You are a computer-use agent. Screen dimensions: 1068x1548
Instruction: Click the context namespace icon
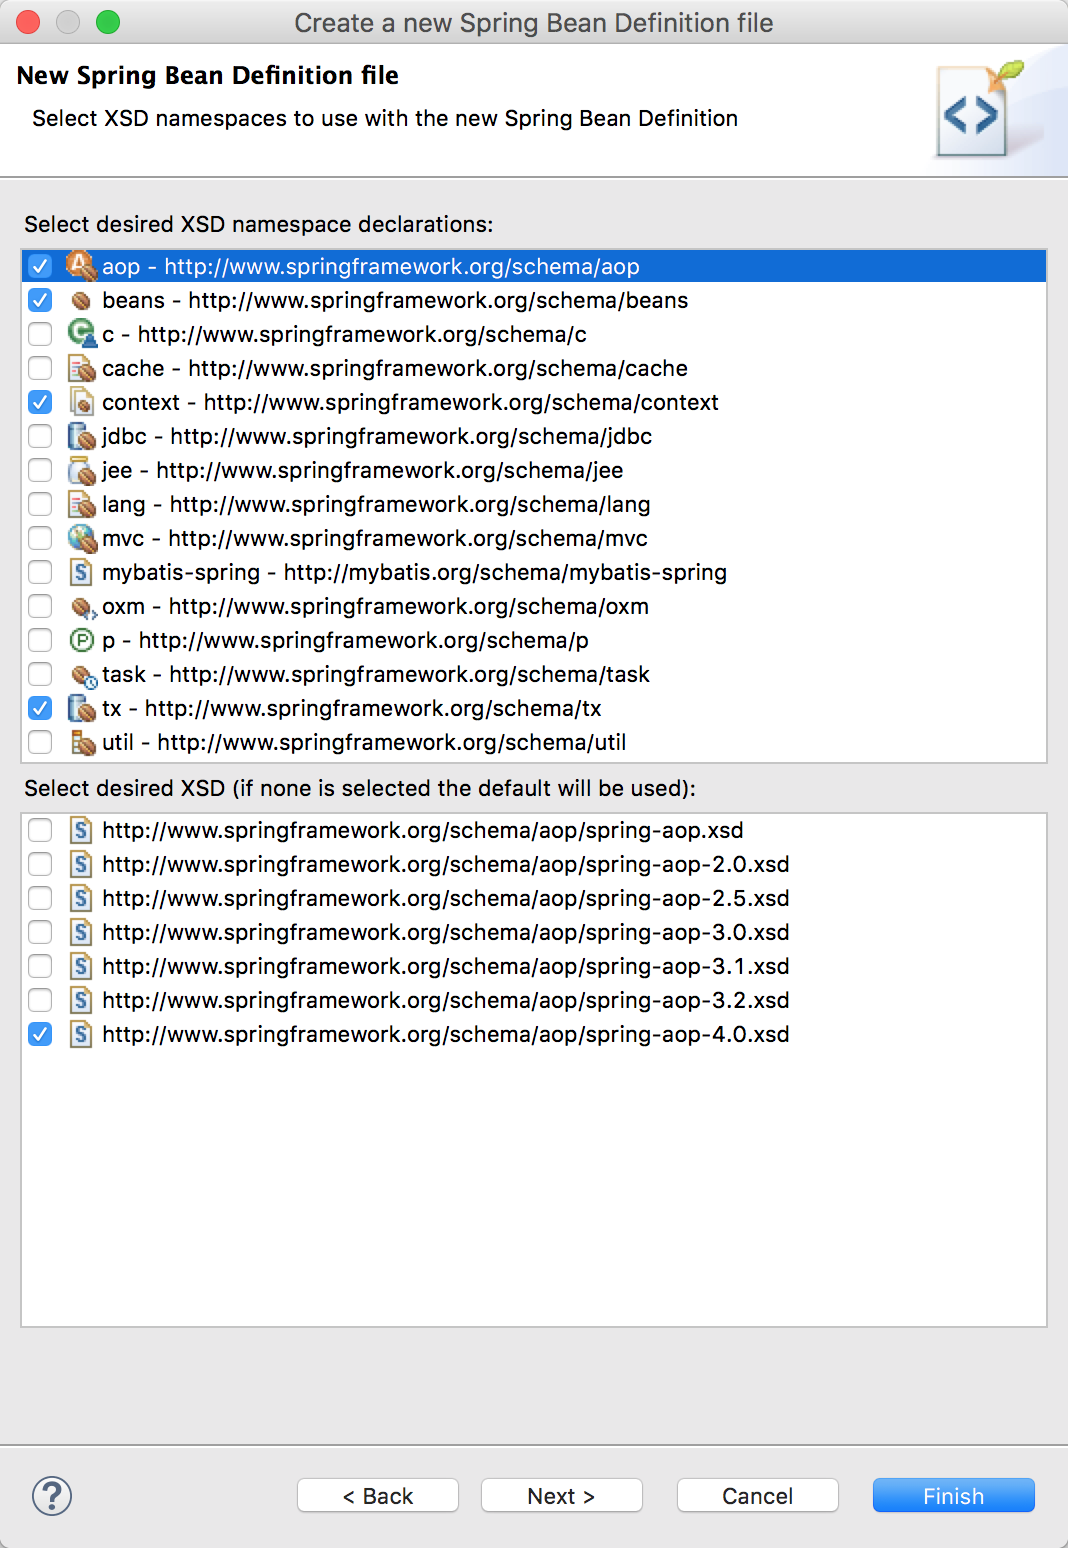point(81,402)
